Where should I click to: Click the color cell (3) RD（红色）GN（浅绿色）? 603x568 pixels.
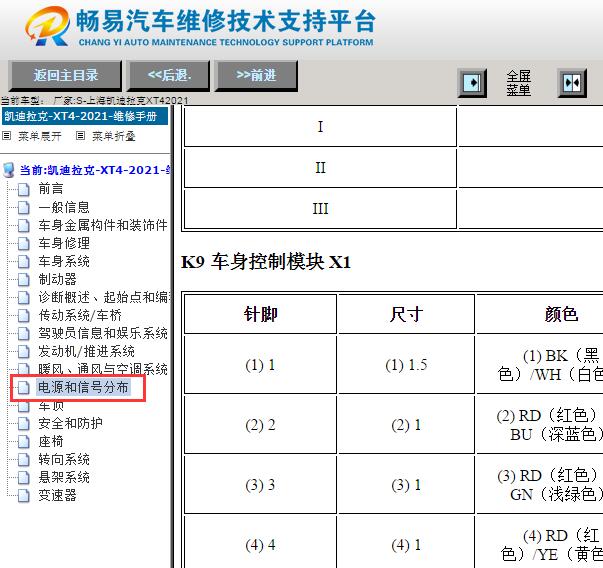tap(540, 485)
